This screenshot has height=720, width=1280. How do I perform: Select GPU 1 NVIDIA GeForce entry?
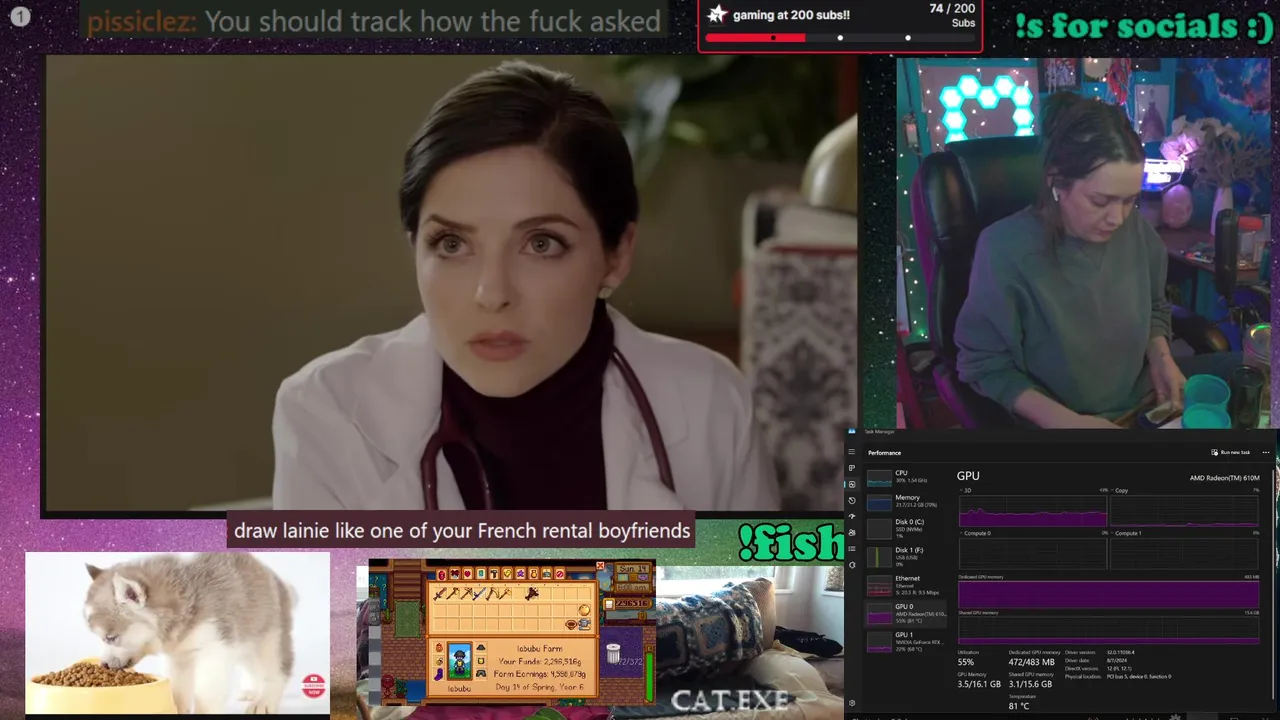point(905,642)
